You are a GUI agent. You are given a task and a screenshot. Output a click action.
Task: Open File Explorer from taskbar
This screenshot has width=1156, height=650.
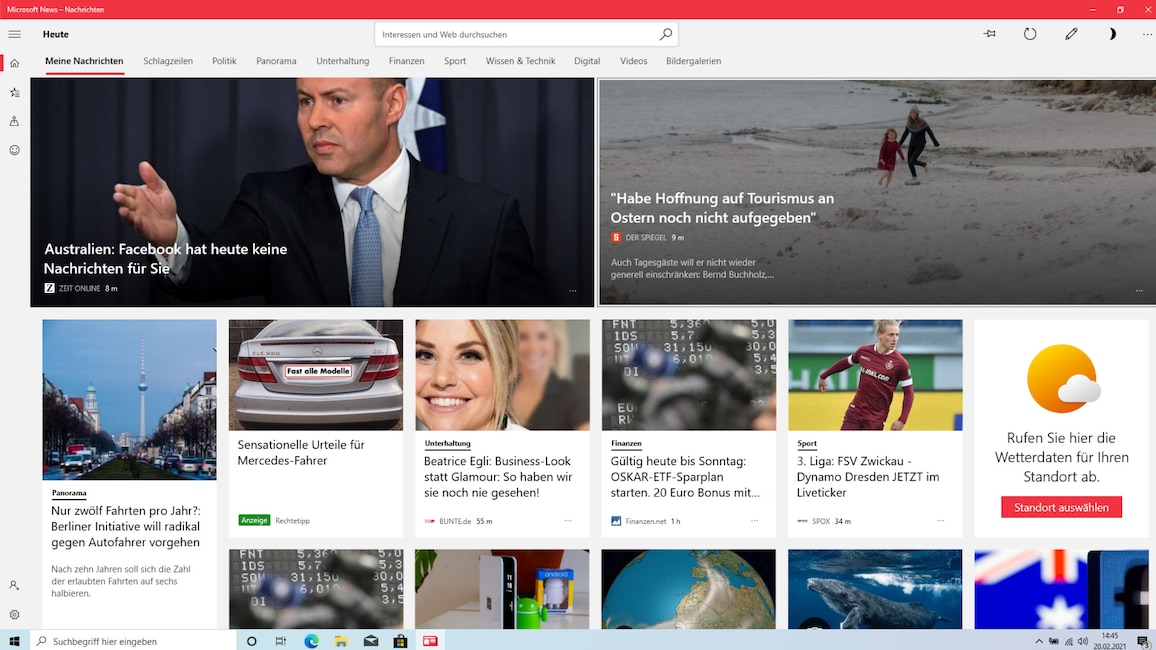tap(341, 641)
